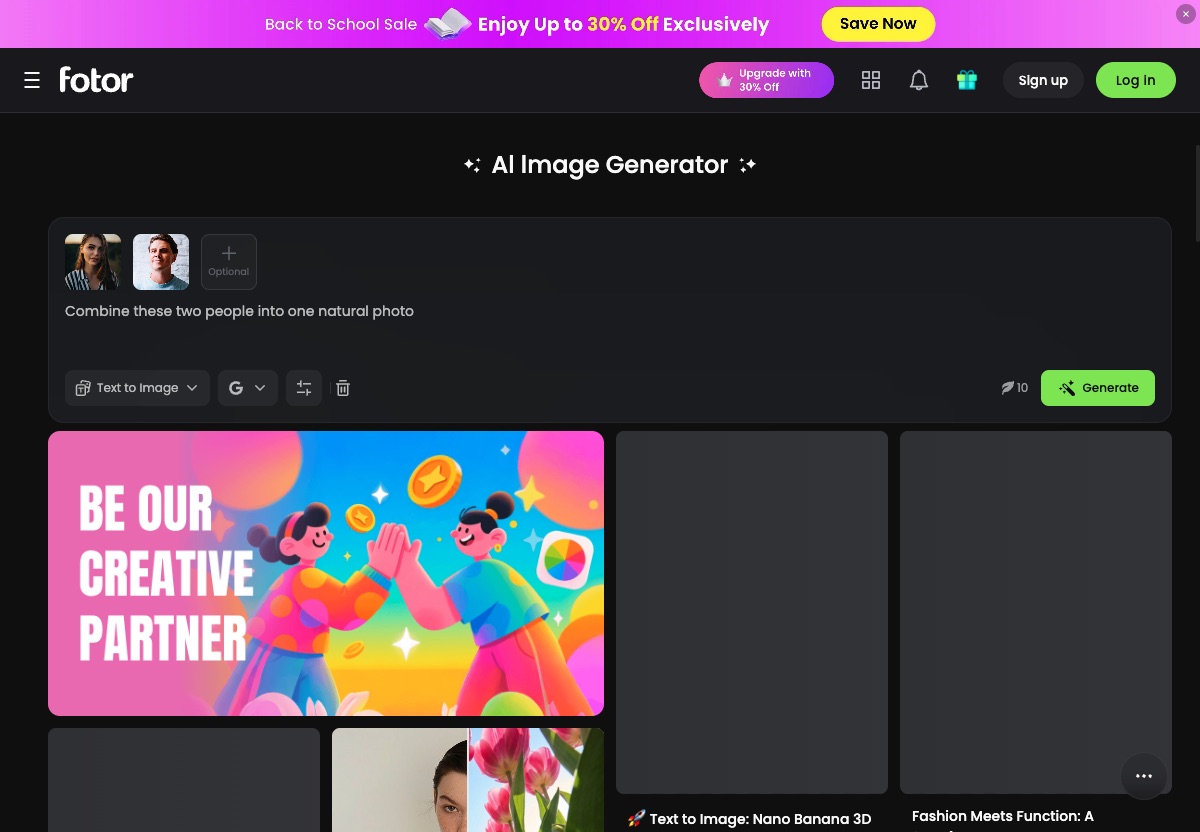Click the 'Enjoy Up to 30% Off Exclusively' text
This screenshot has height=832, width=1200.
click(x=623, y=24)
